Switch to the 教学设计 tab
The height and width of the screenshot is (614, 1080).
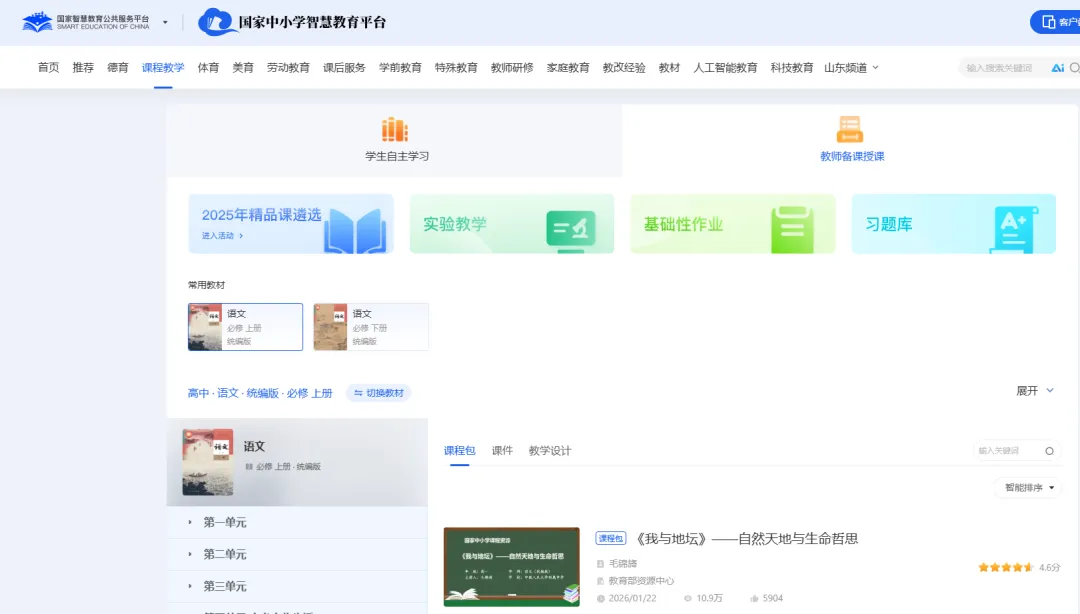550,451
